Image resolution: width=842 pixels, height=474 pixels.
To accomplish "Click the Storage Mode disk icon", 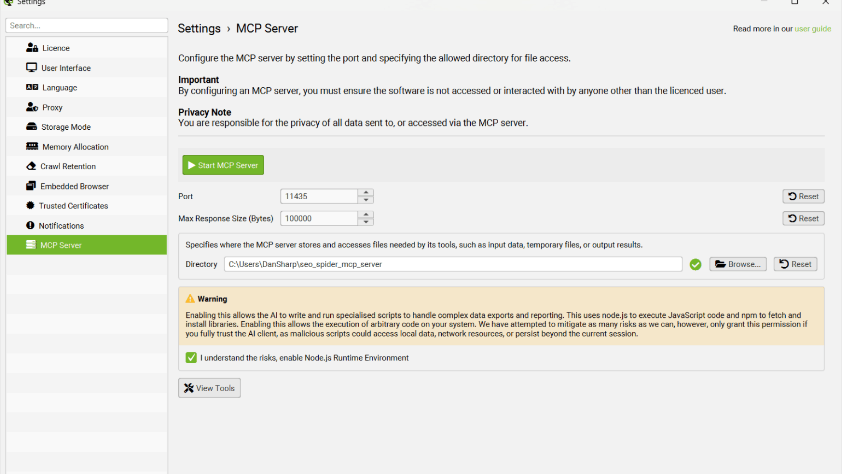I will 31,127.
